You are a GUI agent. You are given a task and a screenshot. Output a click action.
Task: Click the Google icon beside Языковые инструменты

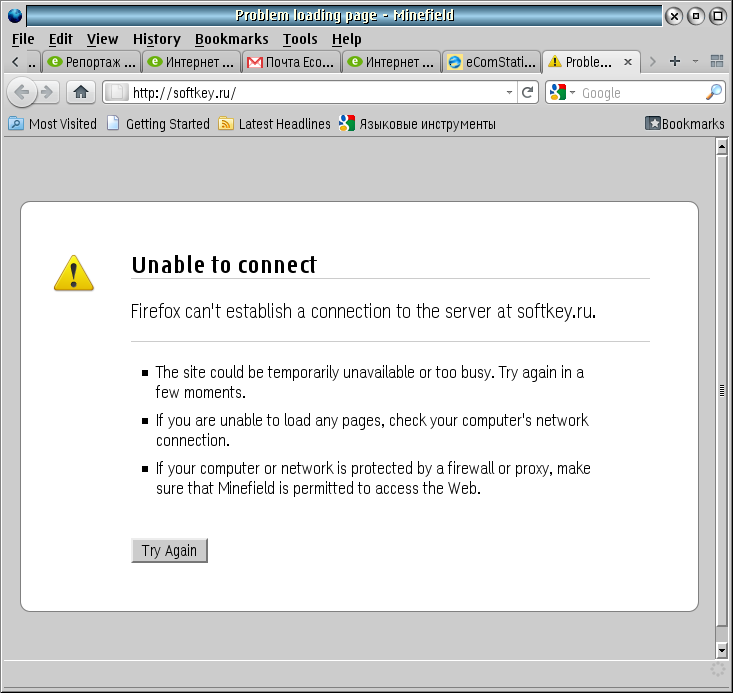click(347, 123)
